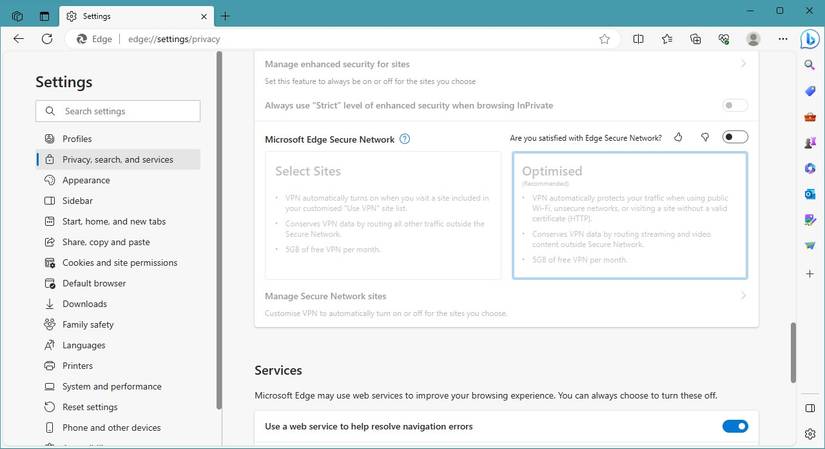The width and height of the screenshot is (825, 449).
Task: Open the Secure Network help info icon
Action: pyautogui.click(x=405, y=139)
